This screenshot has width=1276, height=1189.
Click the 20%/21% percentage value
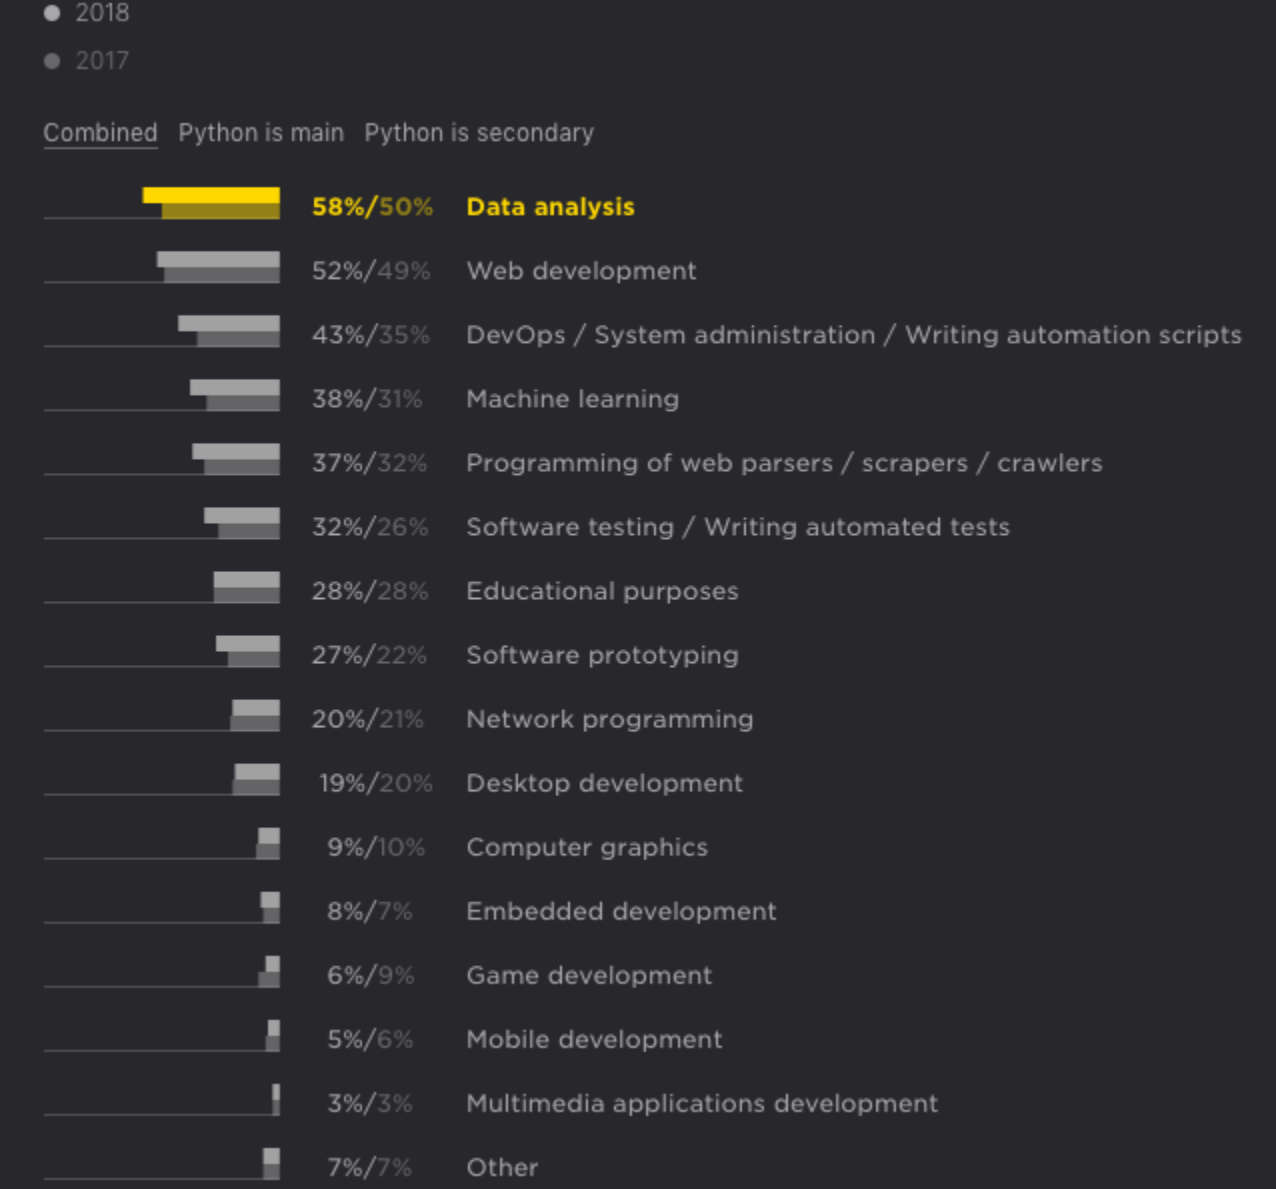(x=367, y=719)
